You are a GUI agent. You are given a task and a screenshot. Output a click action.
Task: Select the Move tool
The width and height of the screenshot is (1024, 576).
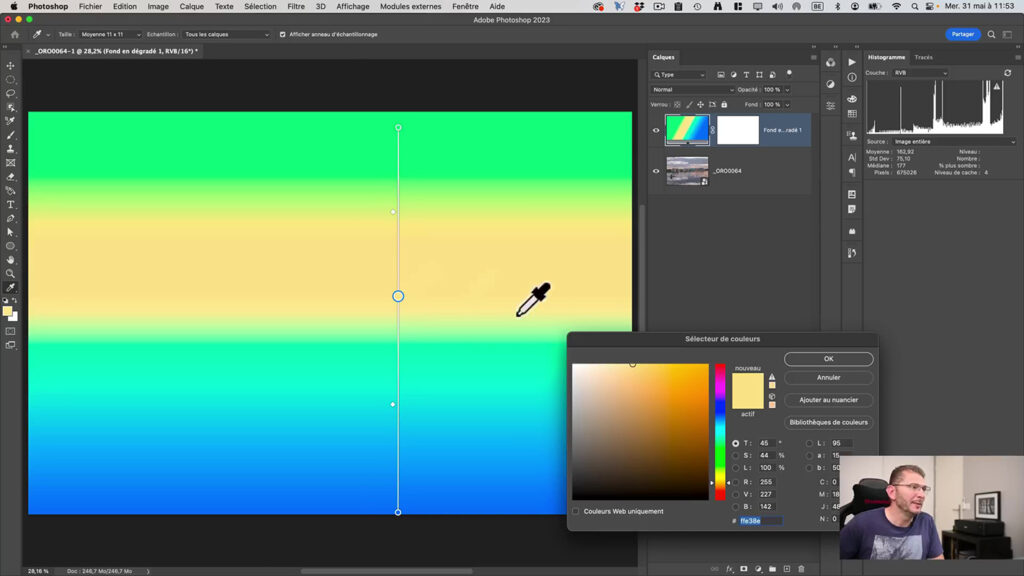point(10,65)
